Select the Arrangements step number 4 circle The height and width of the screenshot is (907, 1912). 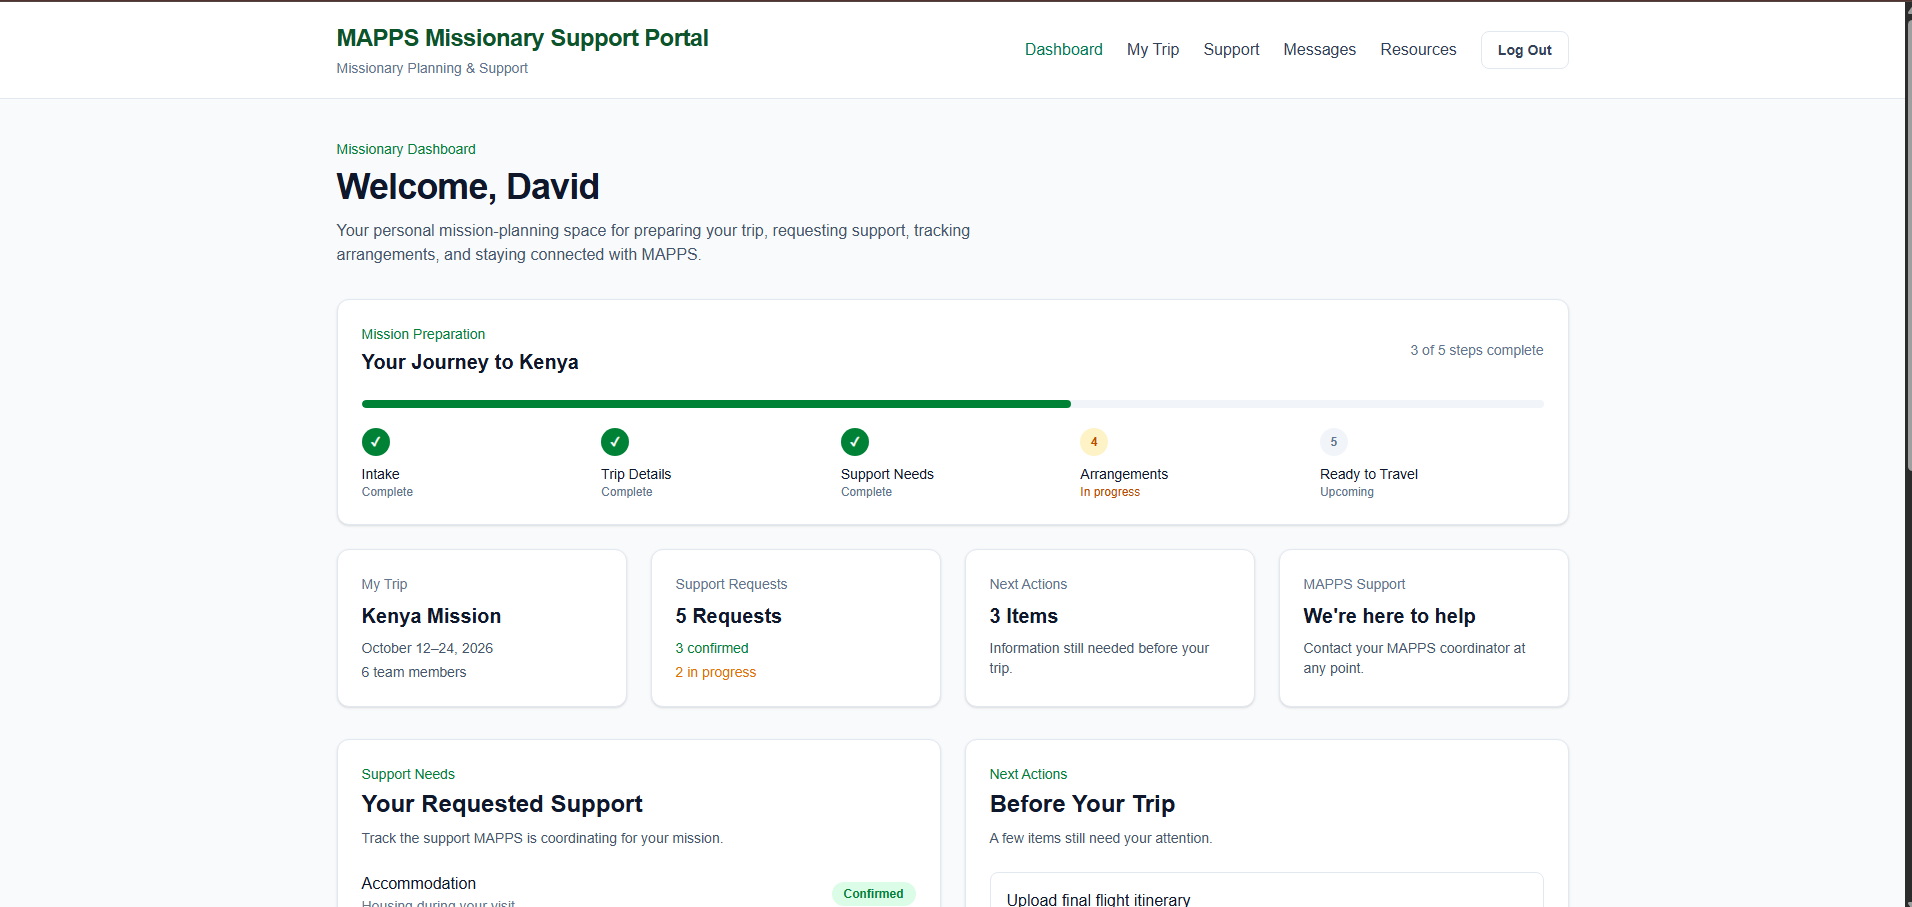coord(1094,442)
